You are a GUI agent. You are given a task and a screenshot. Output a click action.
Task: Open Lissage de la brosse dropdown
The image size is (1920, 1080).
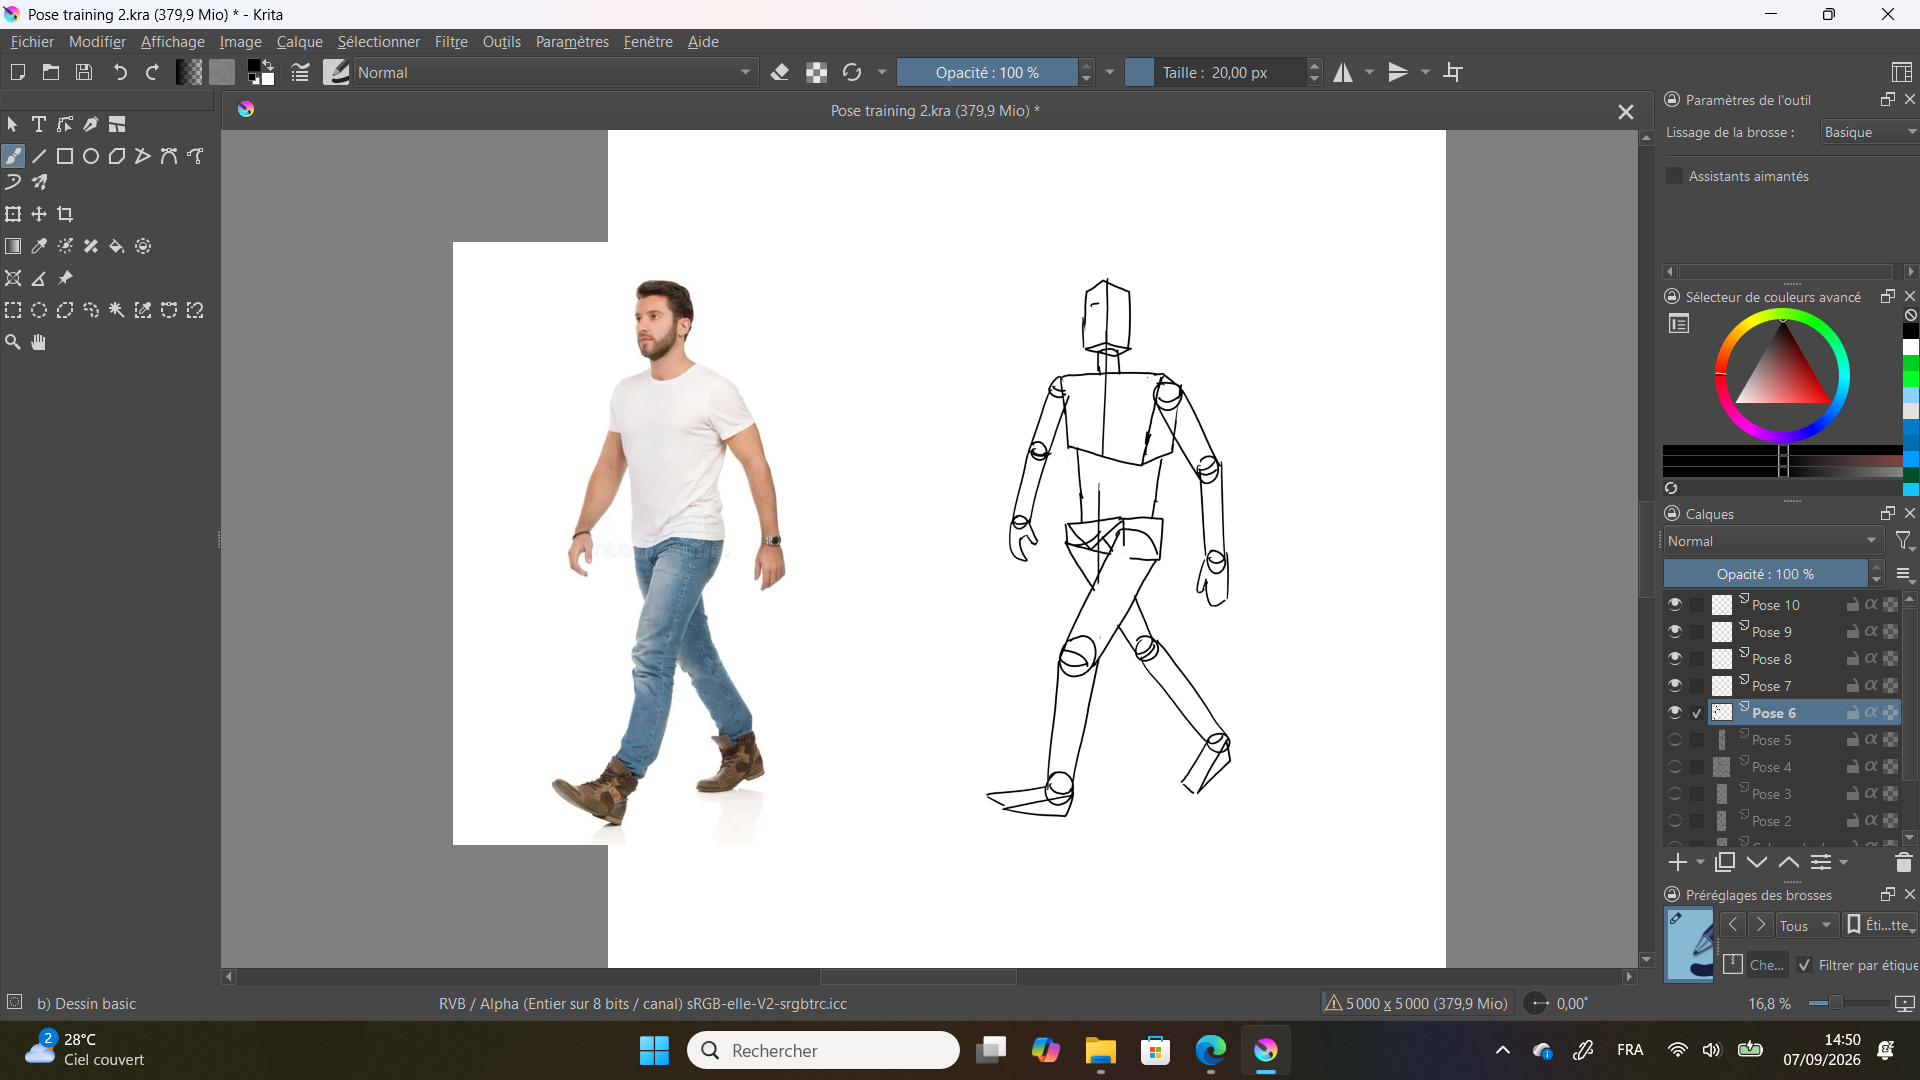pyautogui.click(x=1868, y=132)
